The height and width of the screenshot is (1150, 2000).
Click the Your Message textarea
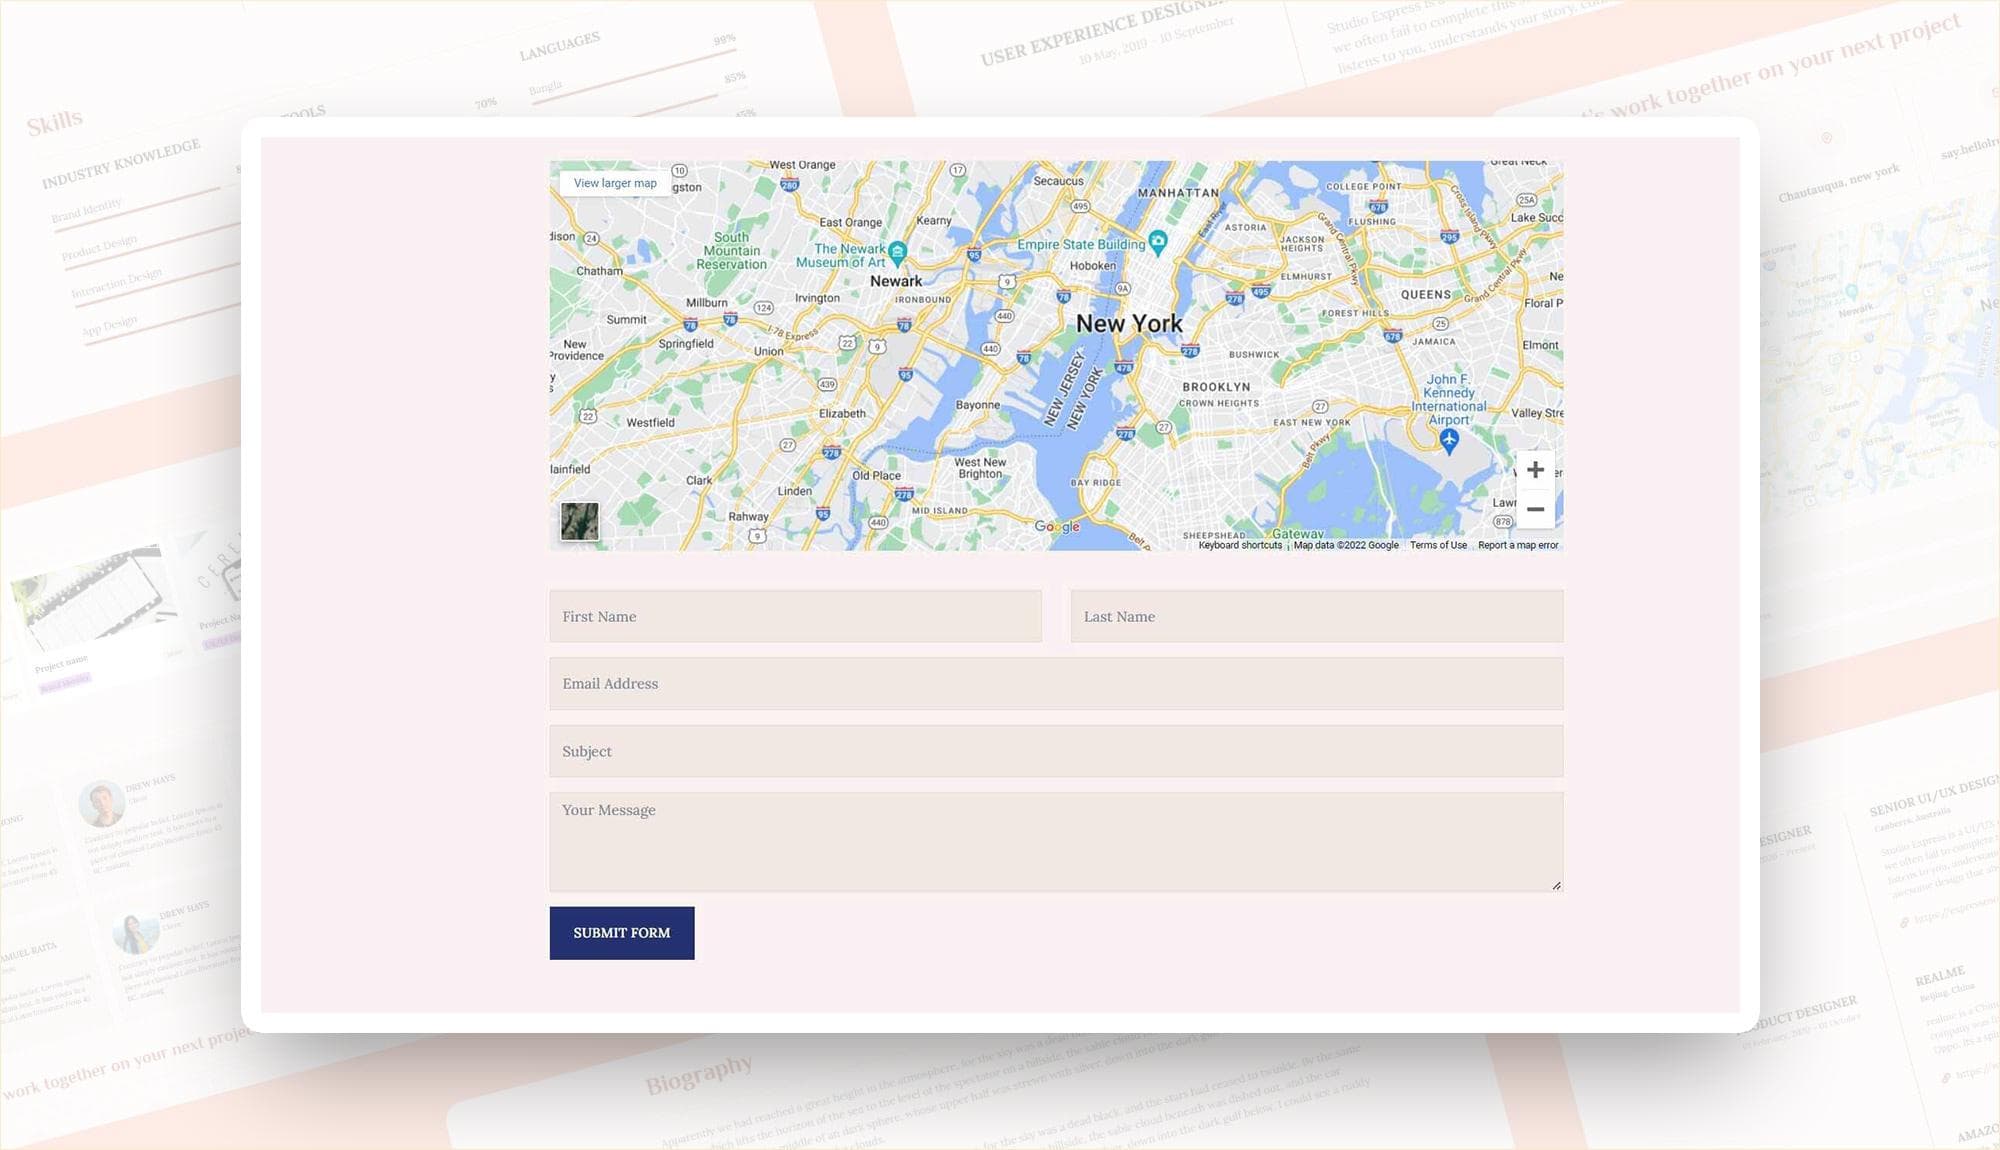(1055, 841)
